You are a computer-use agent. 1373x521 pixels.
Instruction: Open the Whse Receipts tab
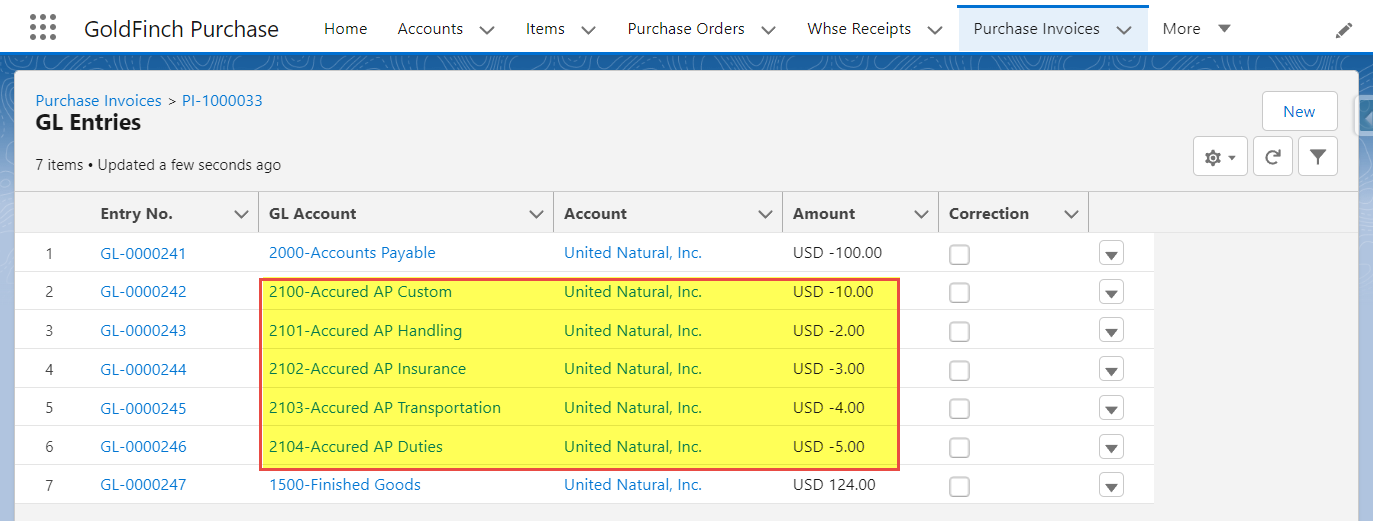(859, 29)
